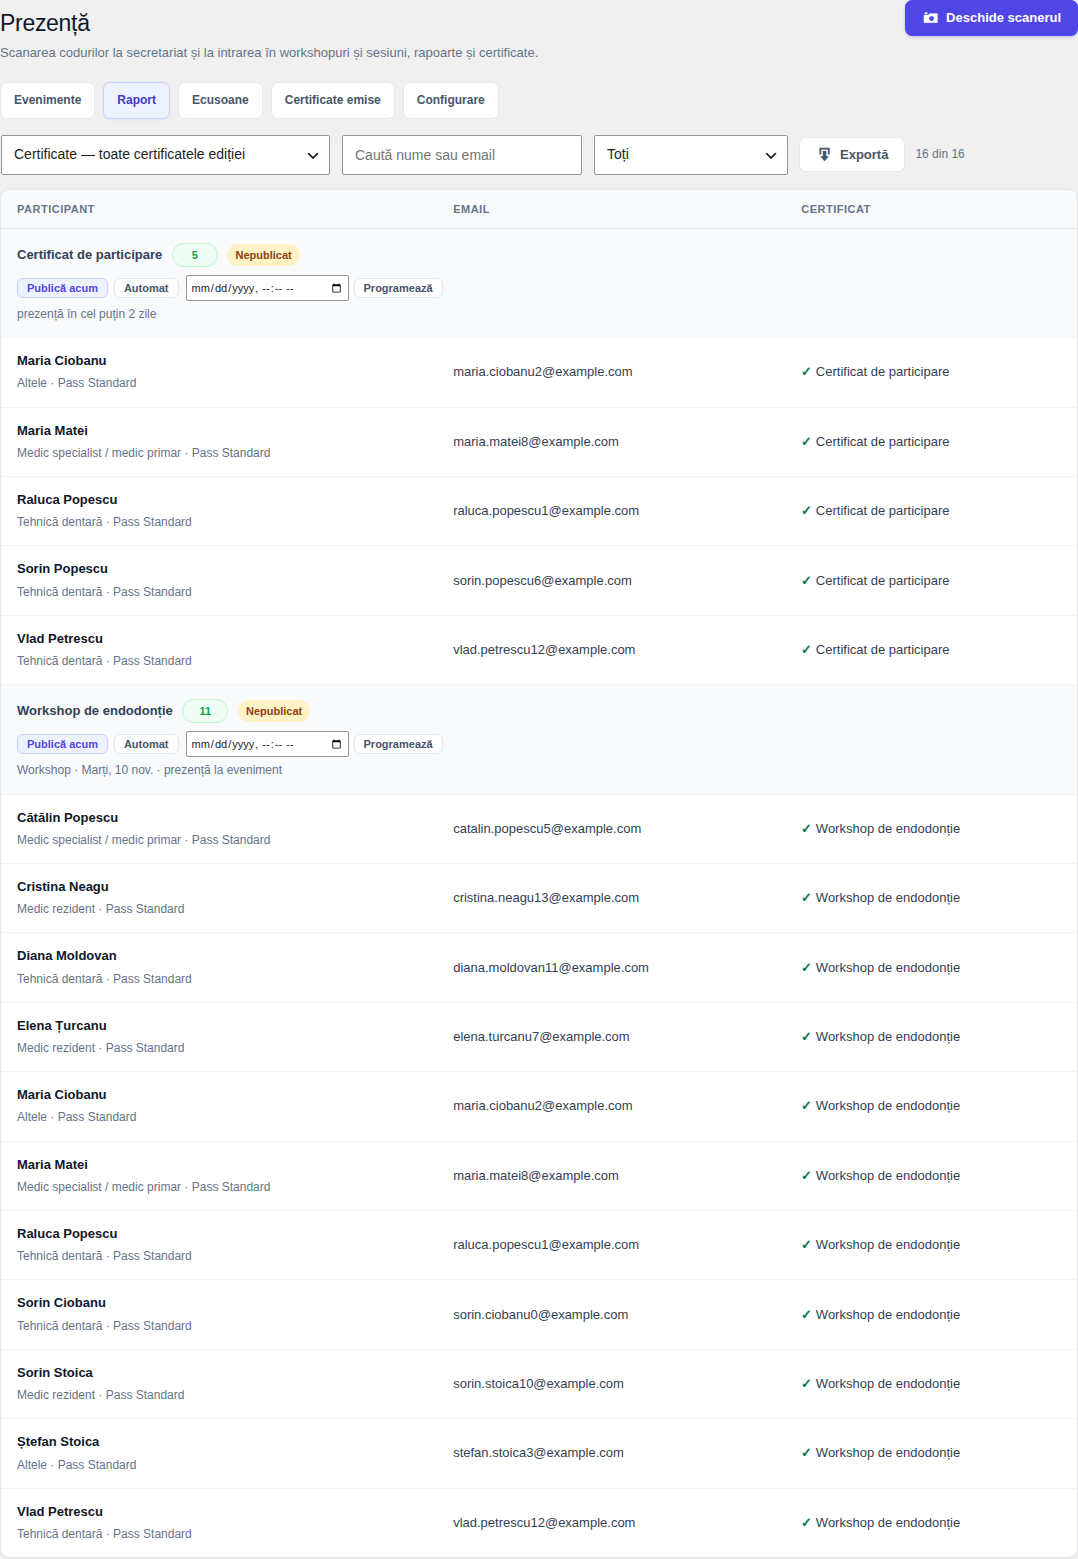This screenshot has width=1078, height=1559.
Task: Enable Automat for Workshop de endodonție
Action: [146, 744]
